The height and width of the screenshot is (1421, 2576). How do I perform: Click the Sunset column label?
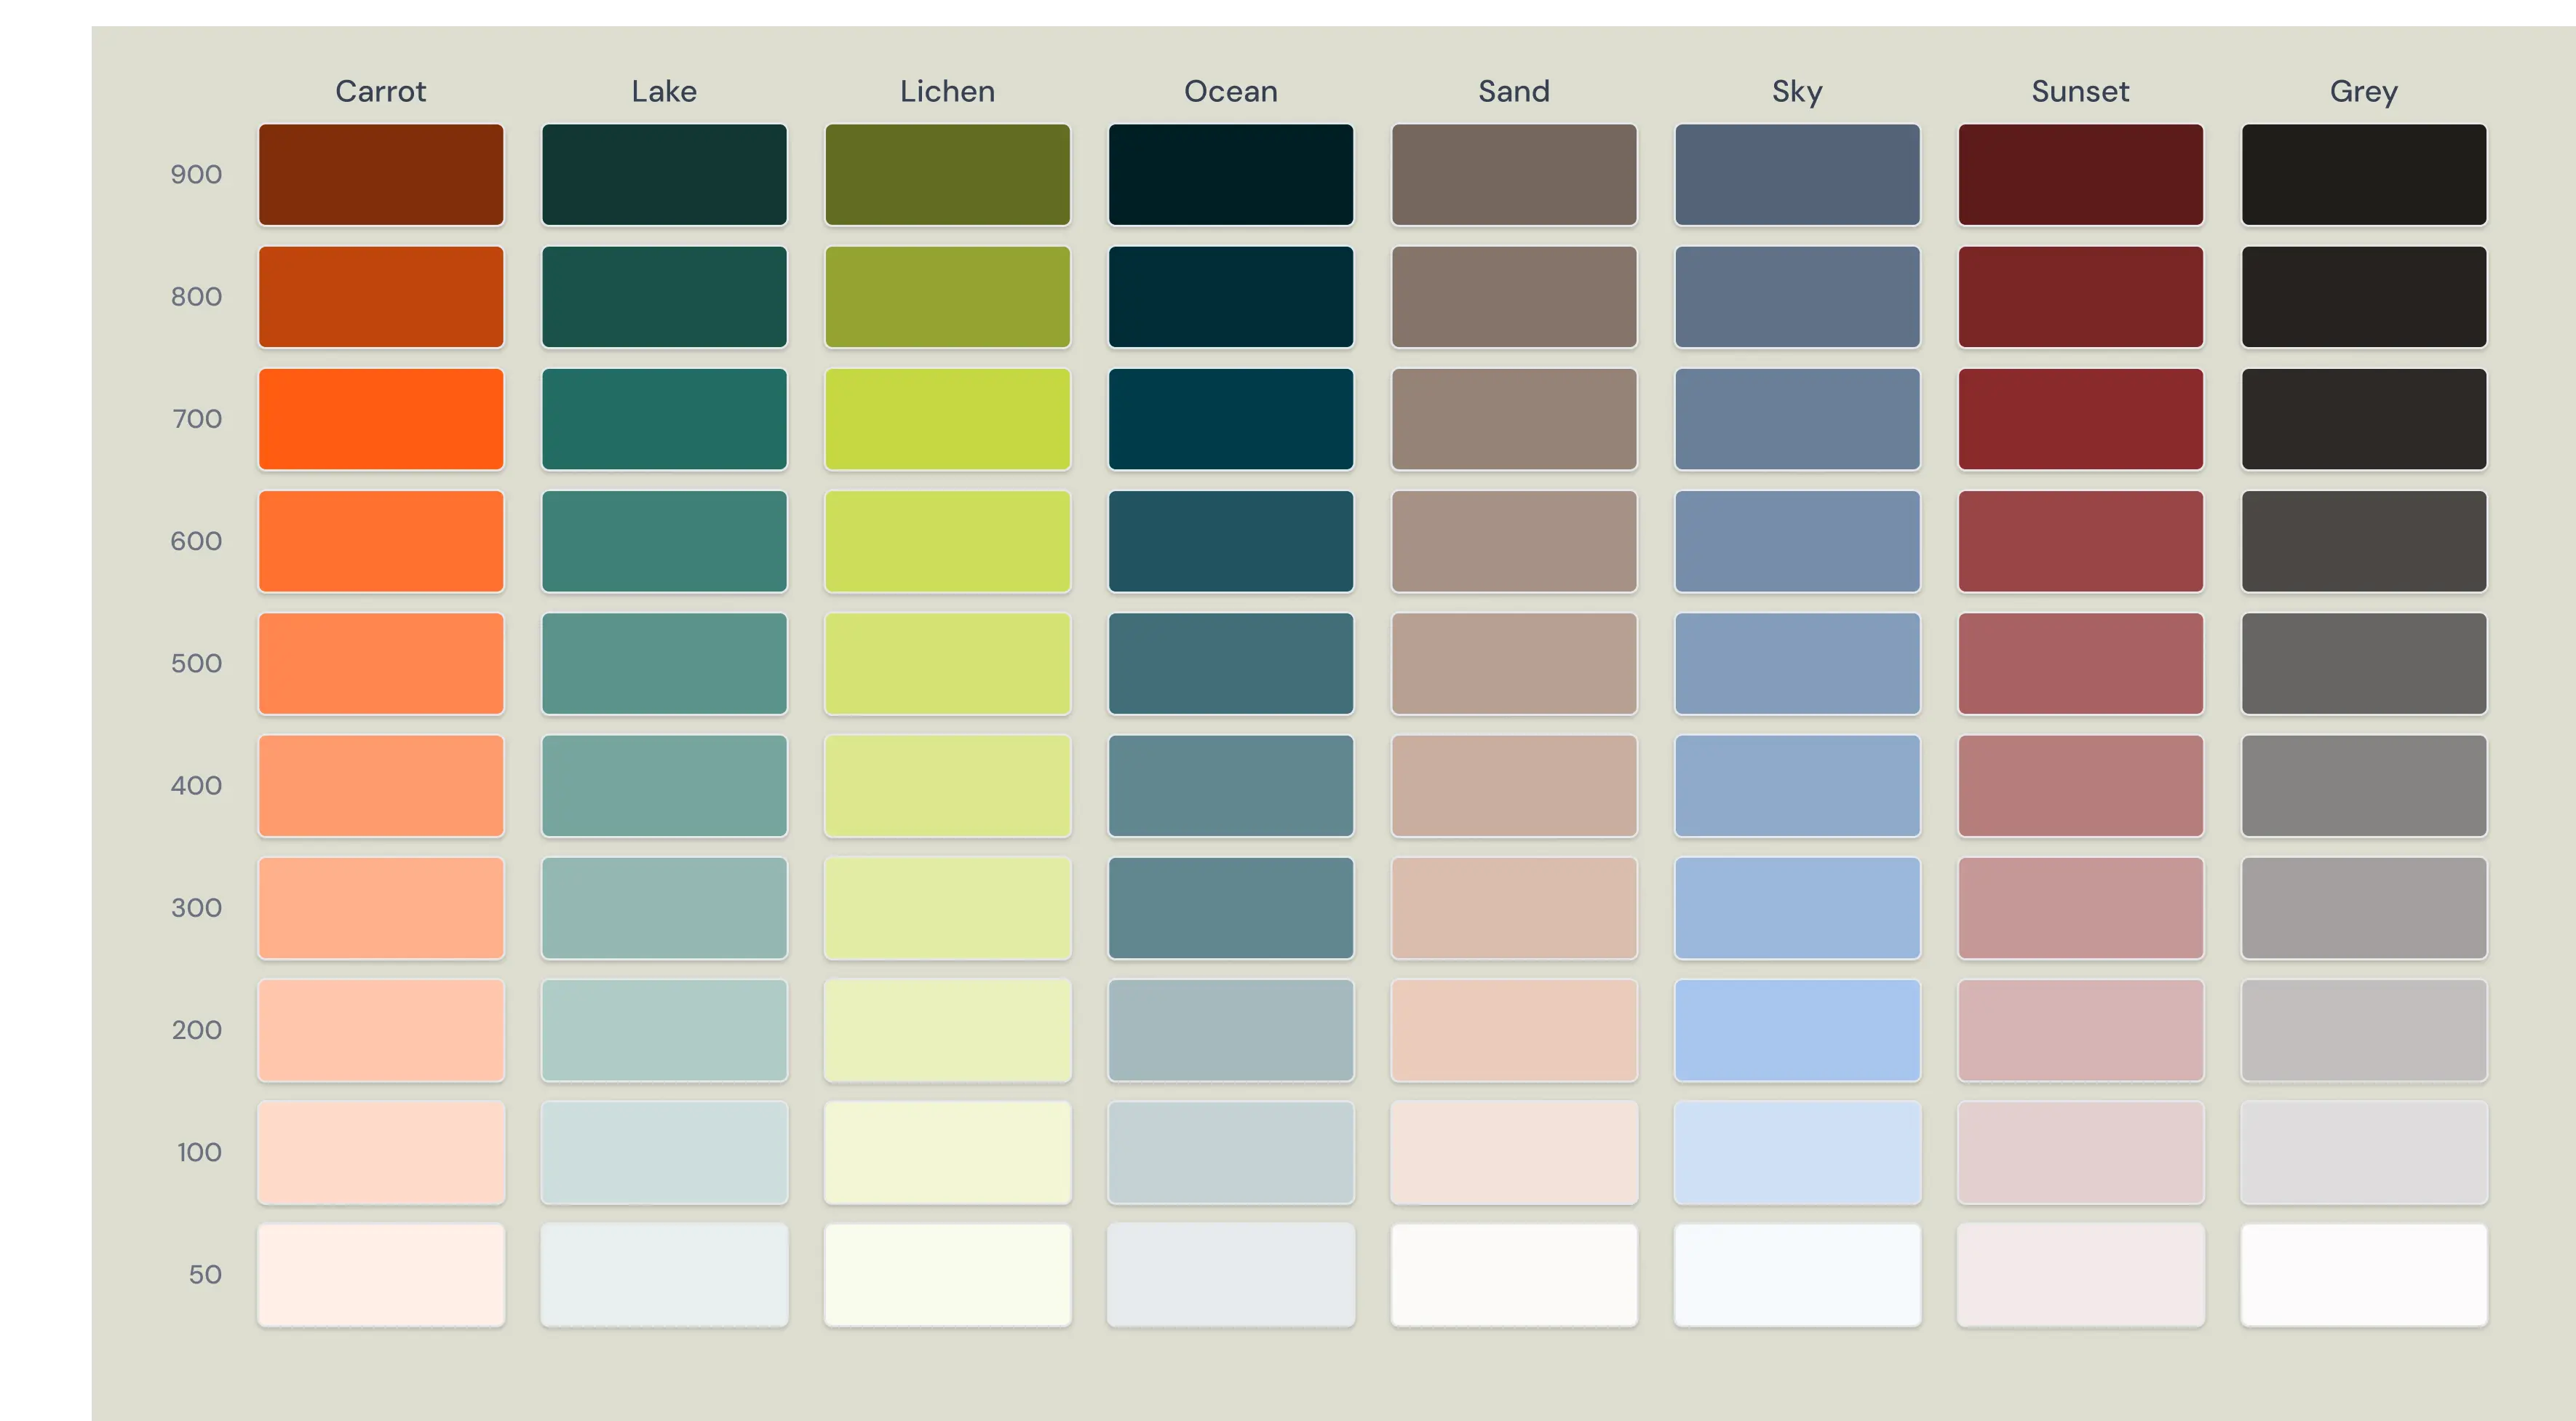(x=2080, y=91)
